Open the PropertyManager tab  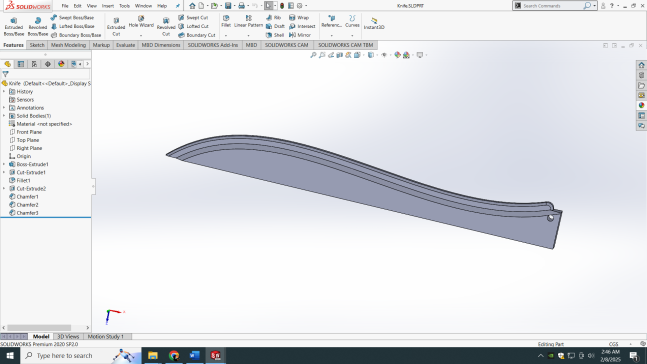pyautogui.click(x=21, y=64)
